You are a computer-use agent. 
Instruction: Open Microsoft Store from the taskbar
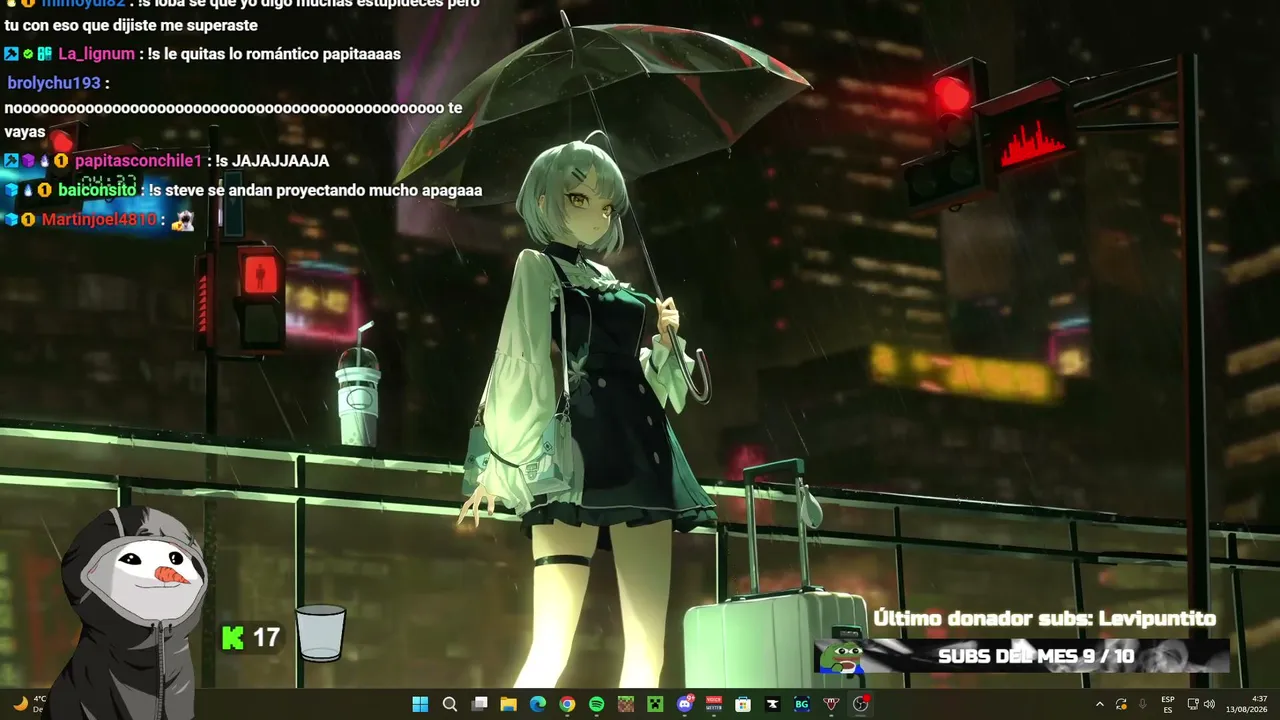pyautogui.click(x=743, y=704)
